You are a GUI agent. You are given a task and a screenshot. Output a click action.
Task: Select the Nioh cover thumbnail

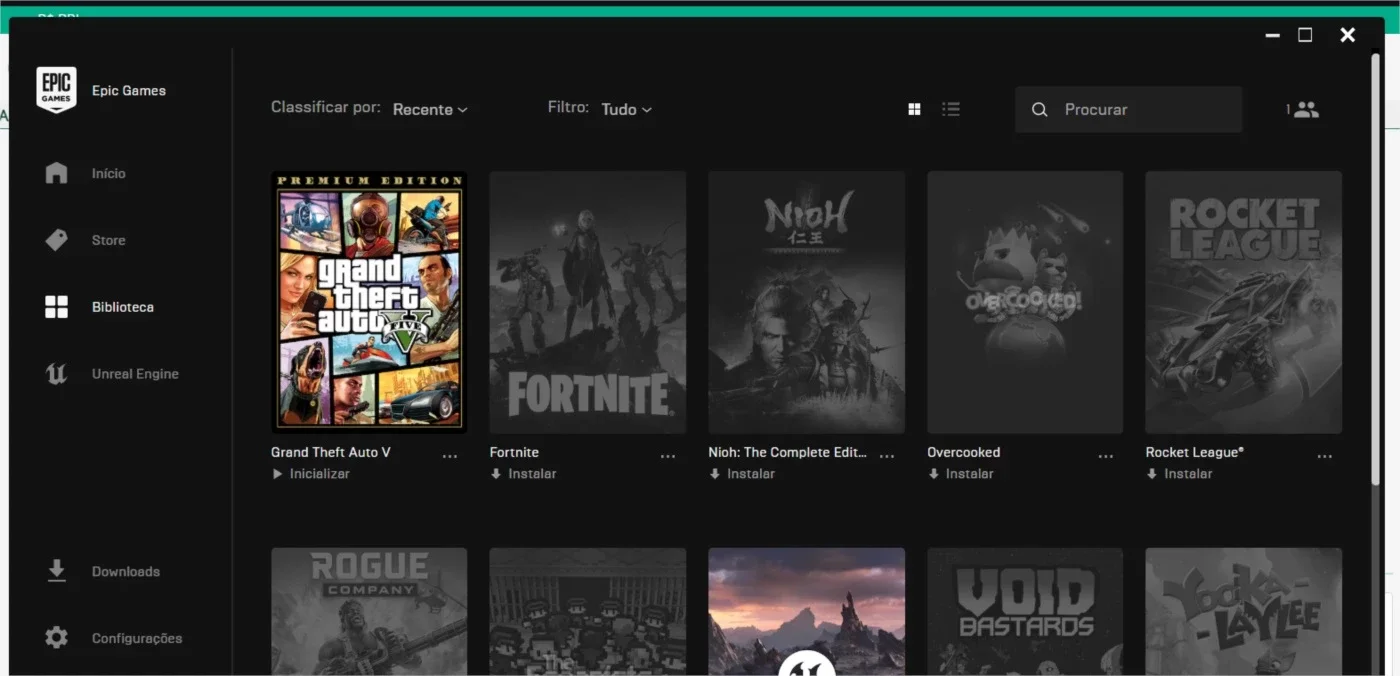(807, 302)
